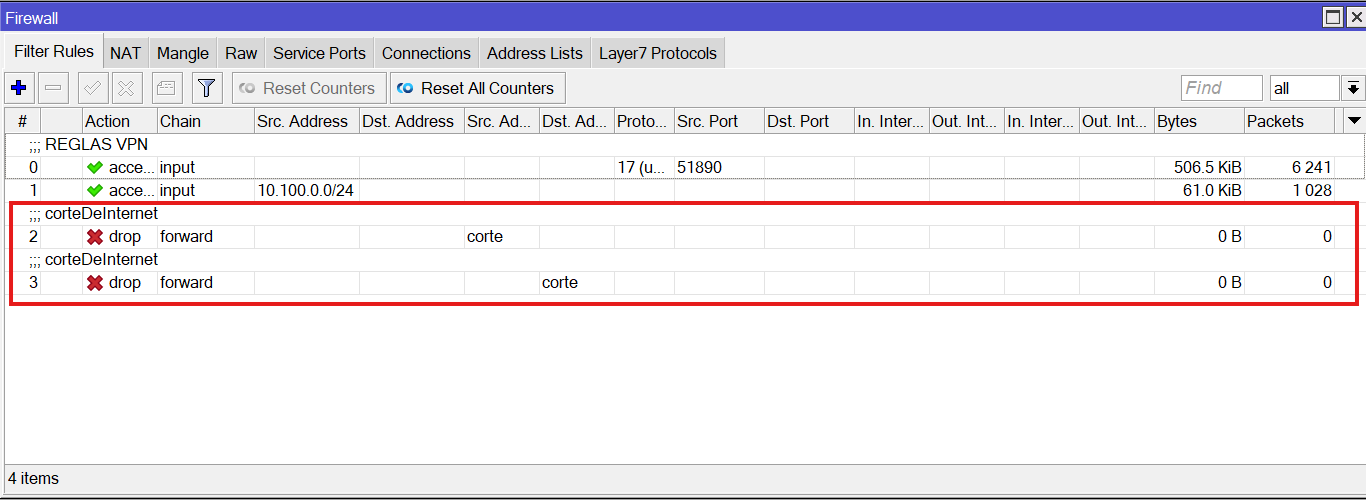
Task: Sort by the # column header
Action: [23, 121]
